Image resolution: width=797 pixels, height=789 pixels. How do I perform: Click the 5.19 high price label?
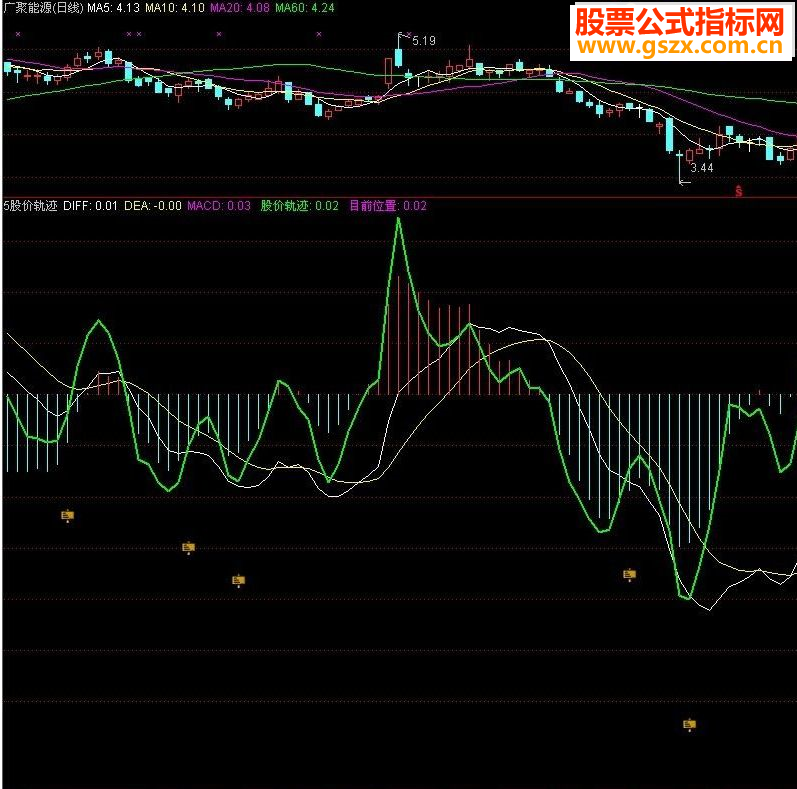pos(424,41)
